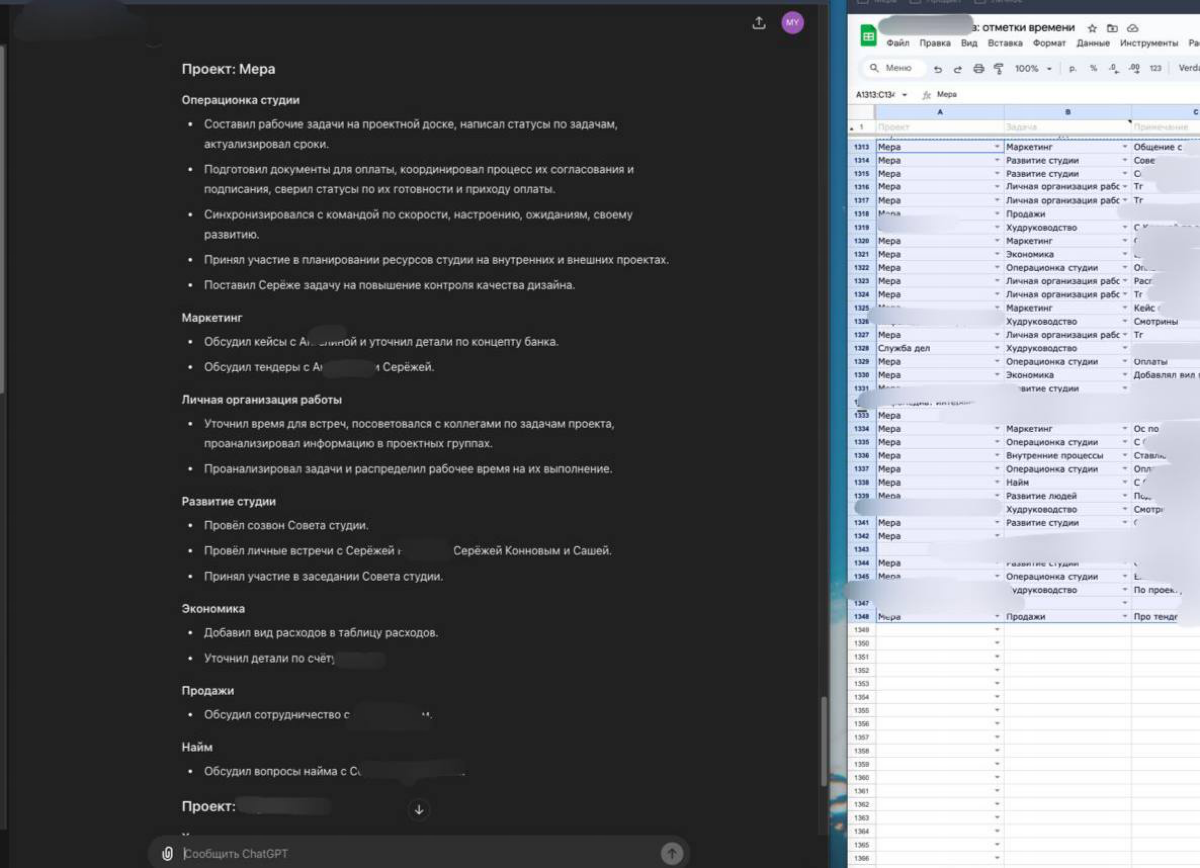1200x868 pixels.
Task: Open dropdown arrow in cell A1313
Action: (997, 147)
